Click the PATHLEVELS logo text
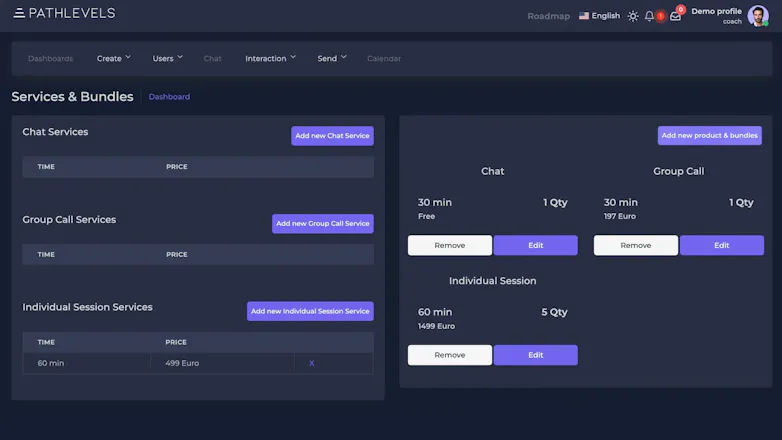The width and height of the screenshot is (782, 440). [72, 13]
